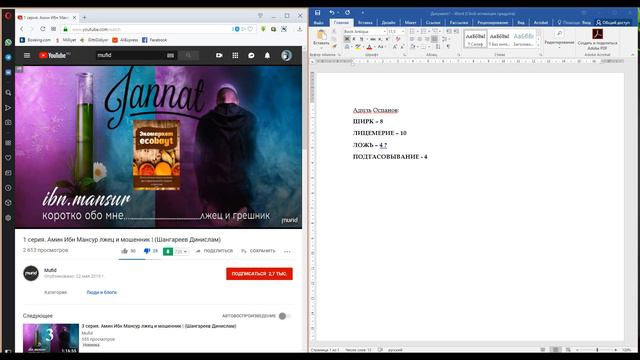
Task: Expand the Word styles gallery arrow
Action: tap(538, 45)
